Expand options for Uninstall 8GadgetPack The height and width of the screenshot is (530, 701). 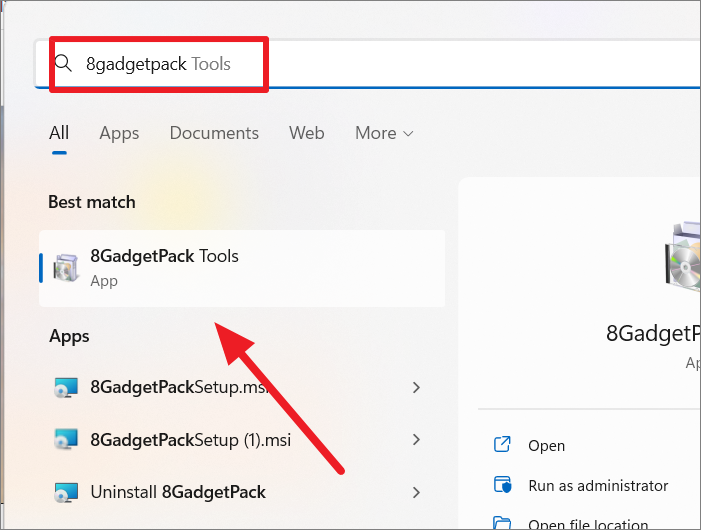(x=416, y=492)
